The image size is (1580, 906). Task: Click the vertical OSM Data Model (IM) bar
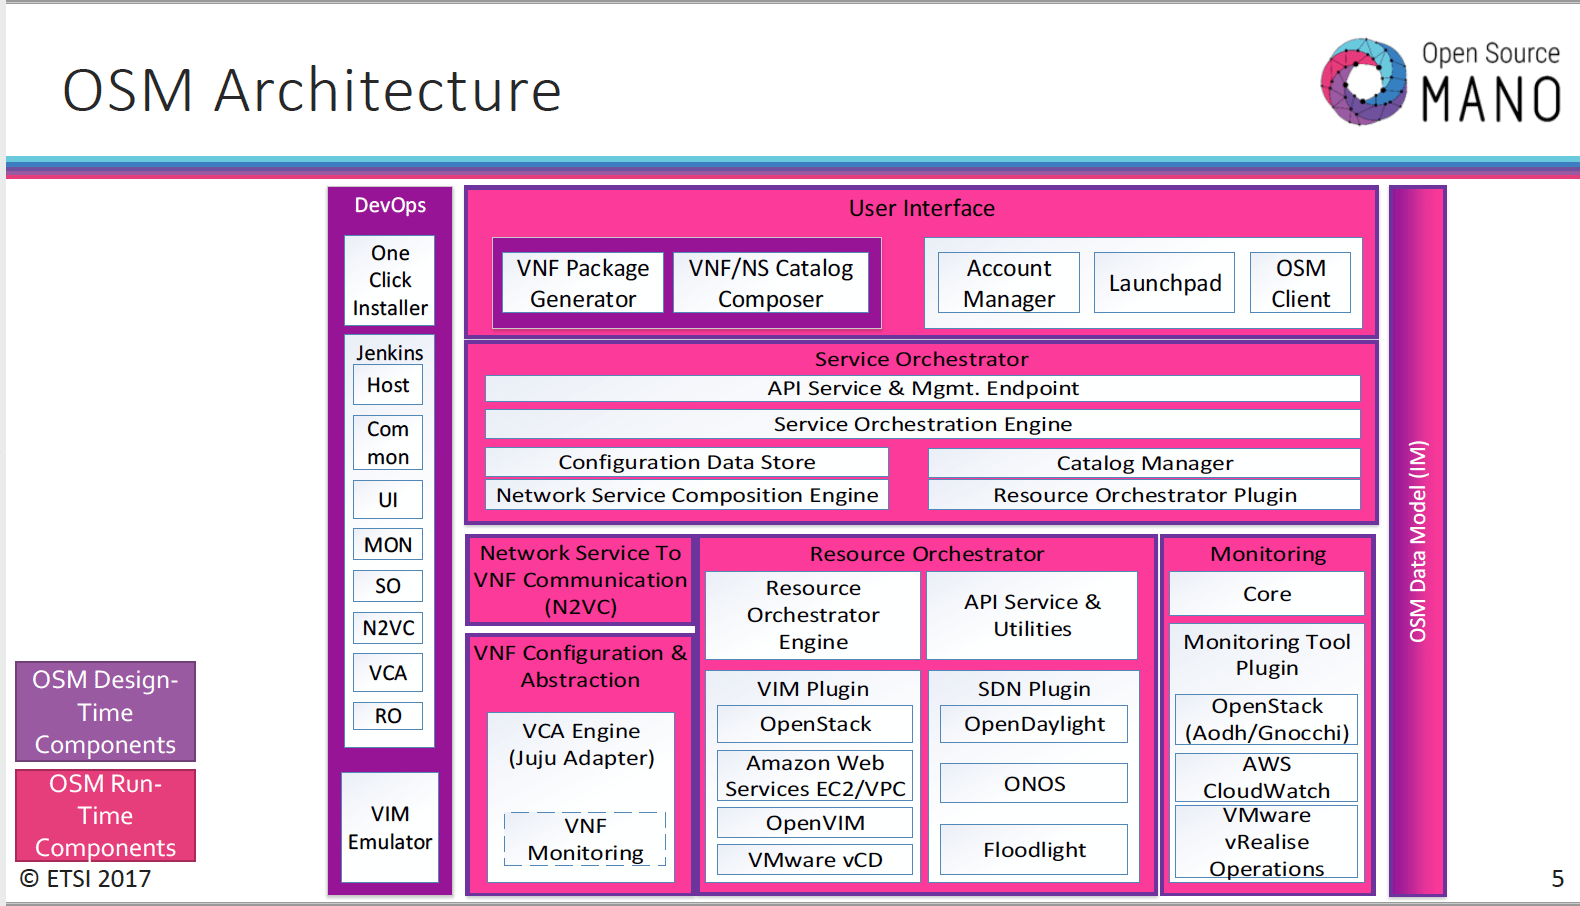1417,540
